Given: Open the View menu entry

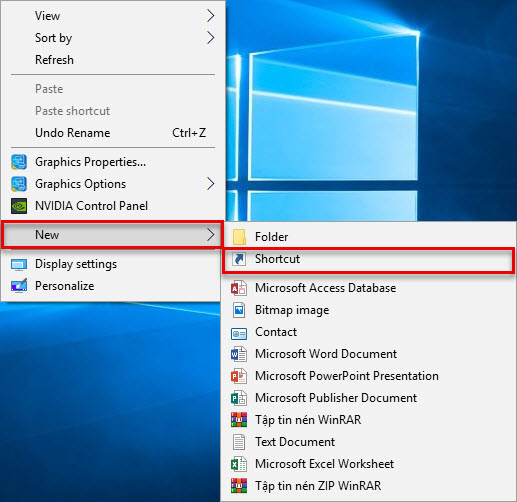Looking at the screenshot, I should (113, 16).
